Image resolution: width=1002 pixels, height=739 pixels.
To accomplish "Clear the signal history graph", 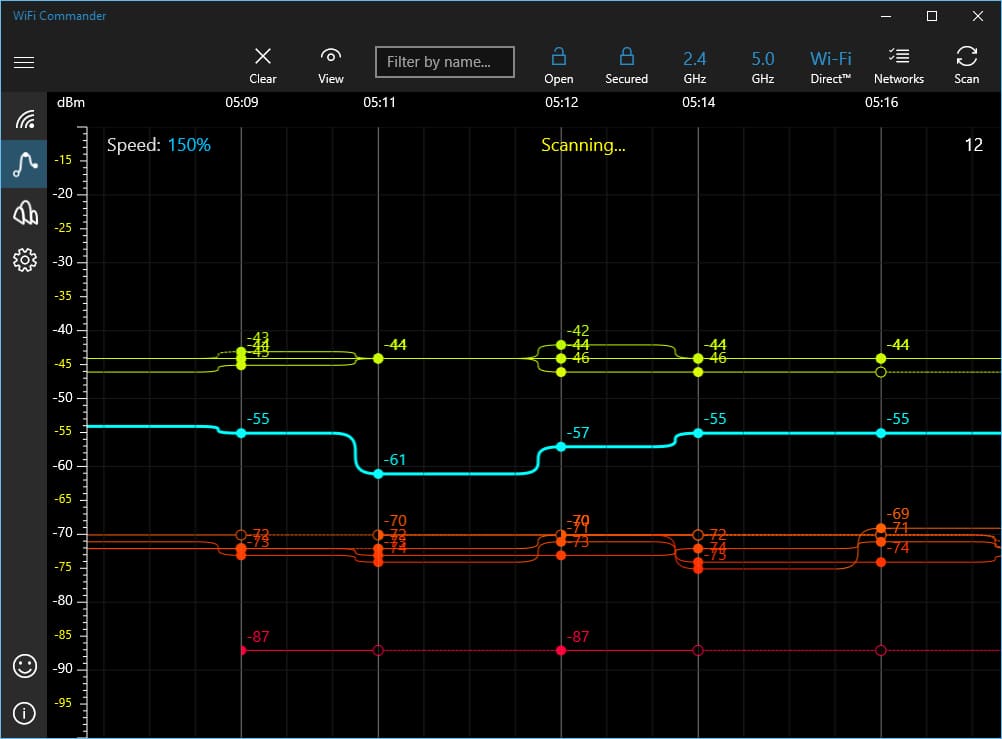I will point(263,64).
